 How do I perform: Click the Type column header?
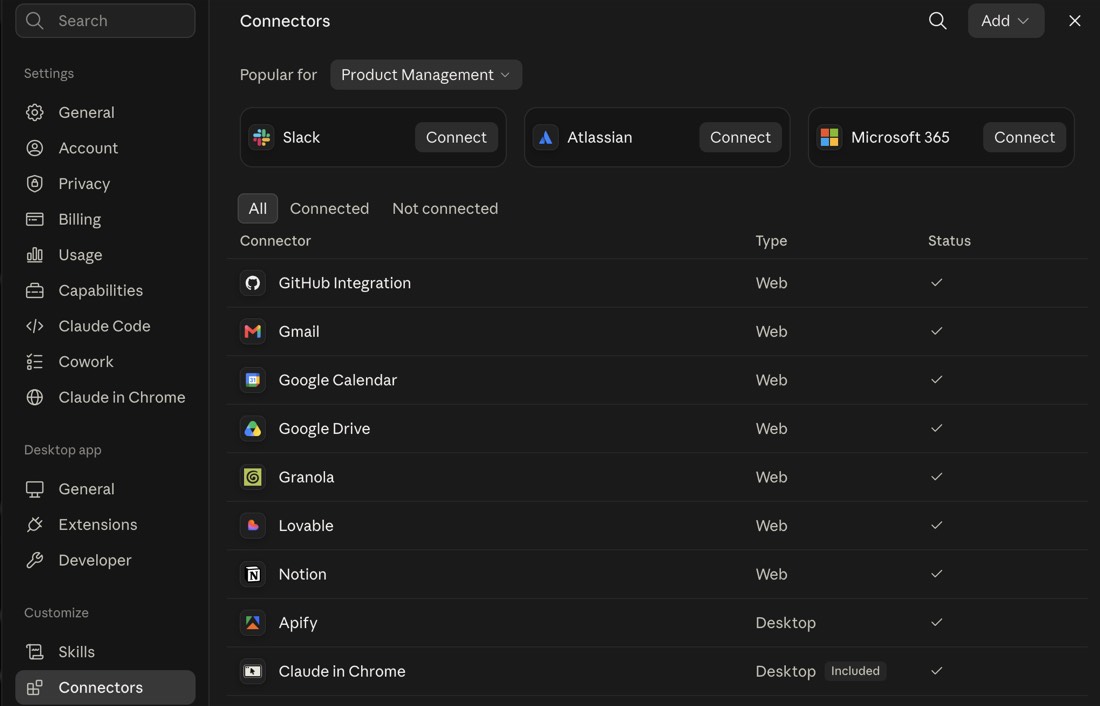pos(771,241)
